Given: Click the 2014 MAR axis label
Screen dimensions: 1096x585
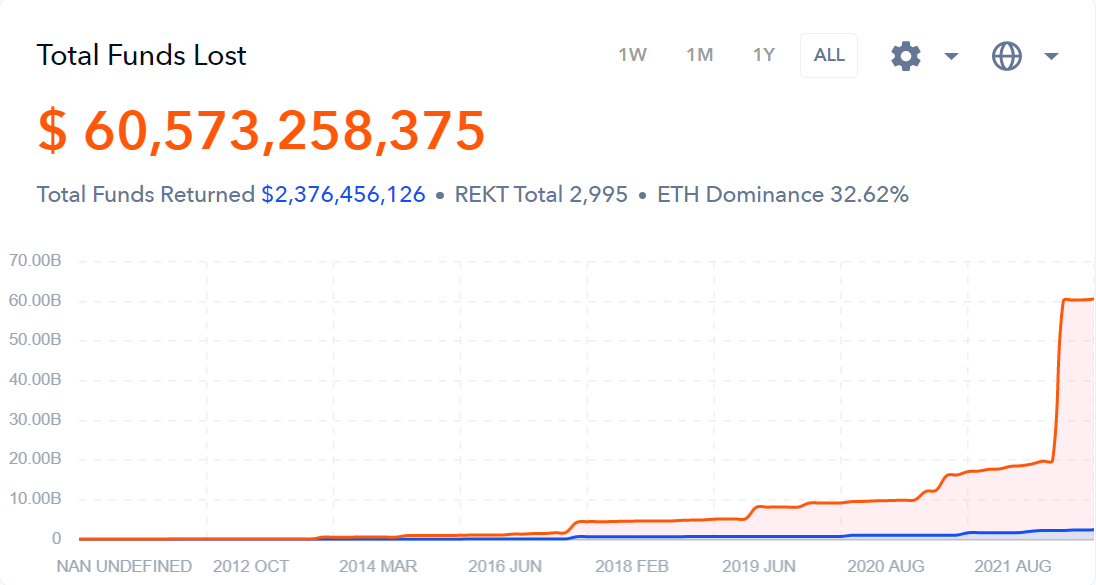Looking at the screenshot, I should [377, 566].
